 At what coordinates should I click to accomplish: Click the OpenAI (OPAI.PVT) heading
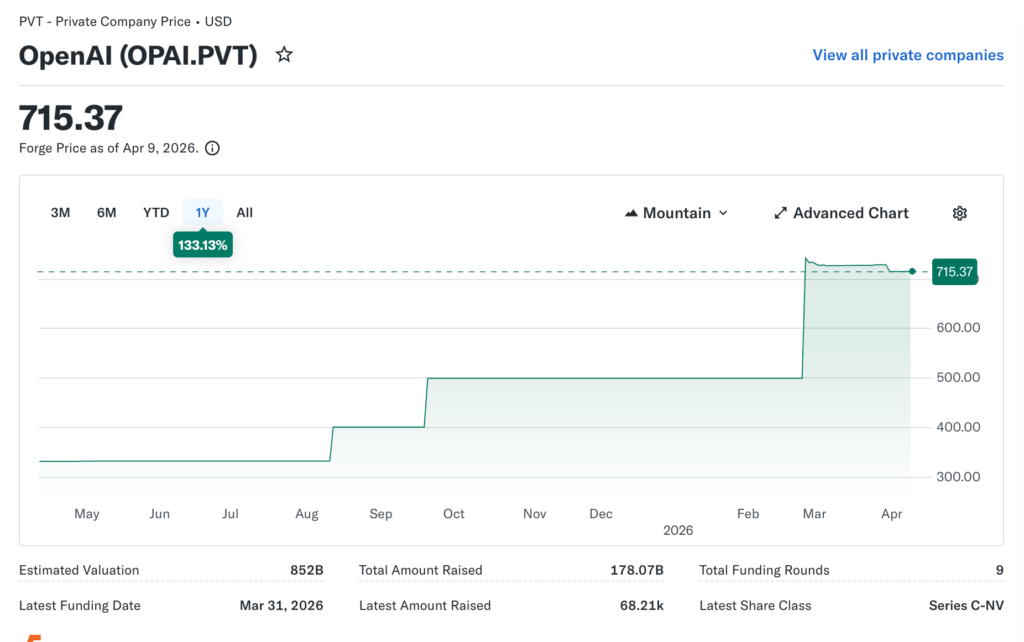click(138, 56)
